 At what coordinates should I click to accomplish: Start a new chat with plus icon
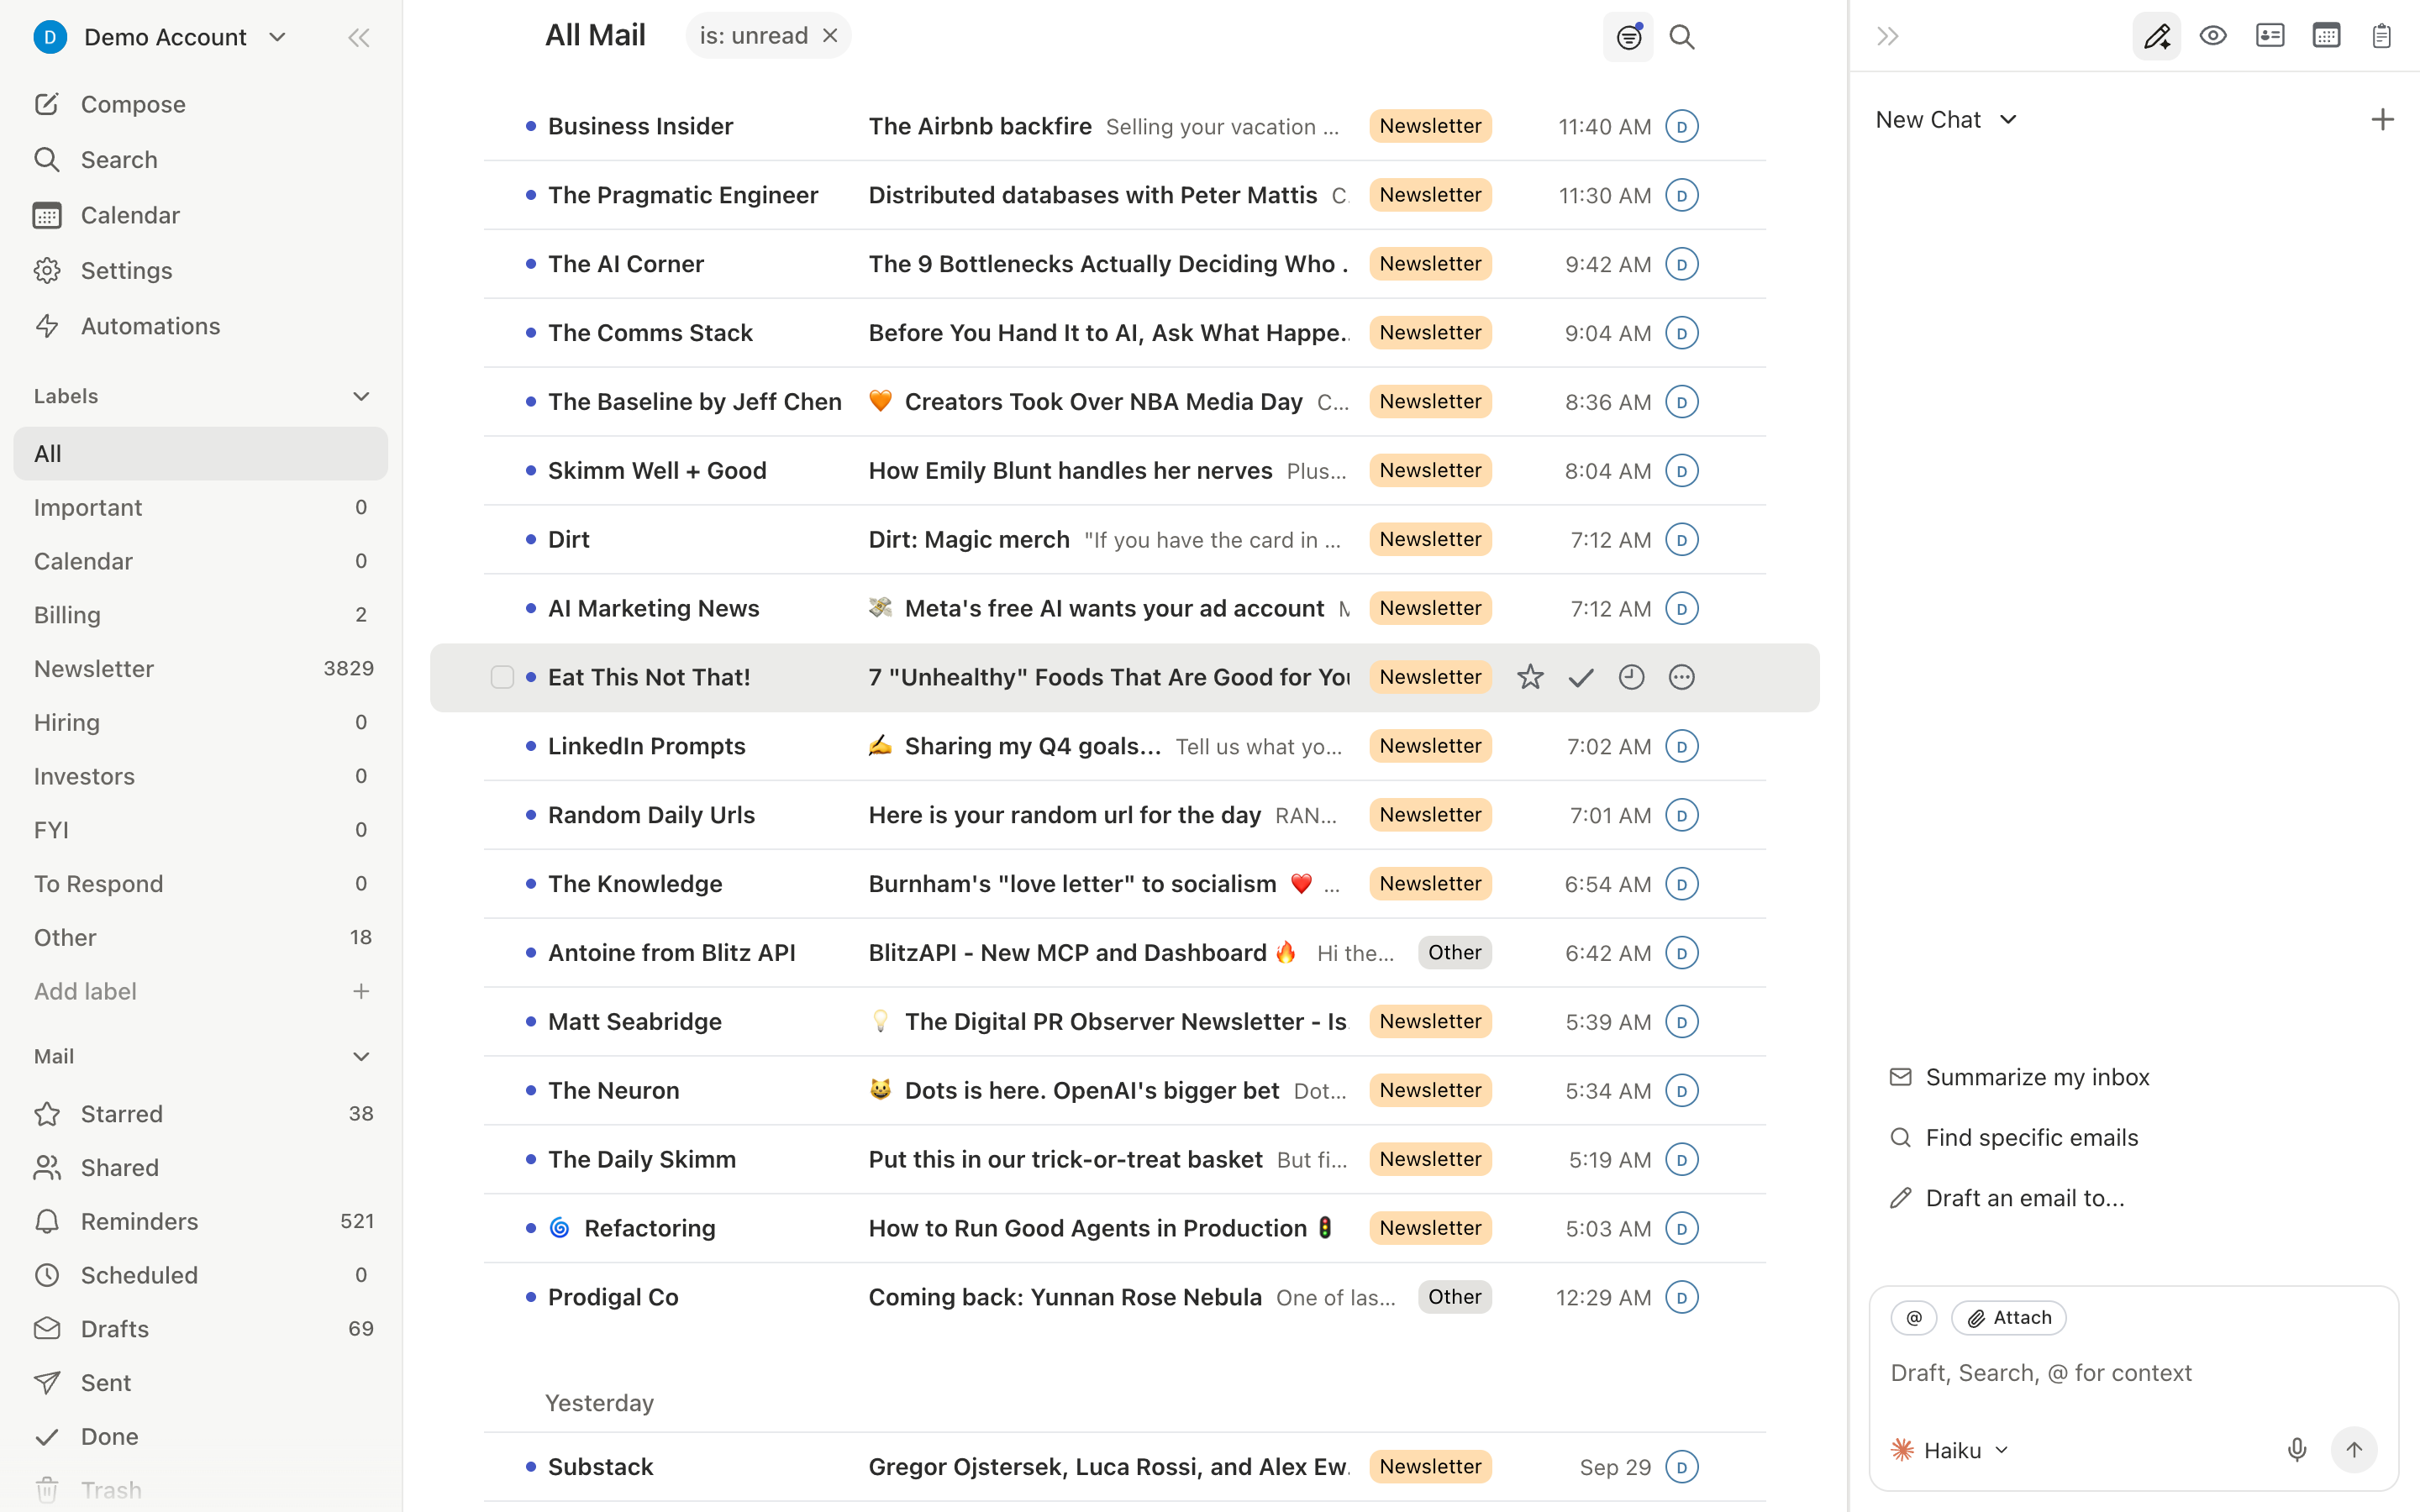tap(2382, 120)
